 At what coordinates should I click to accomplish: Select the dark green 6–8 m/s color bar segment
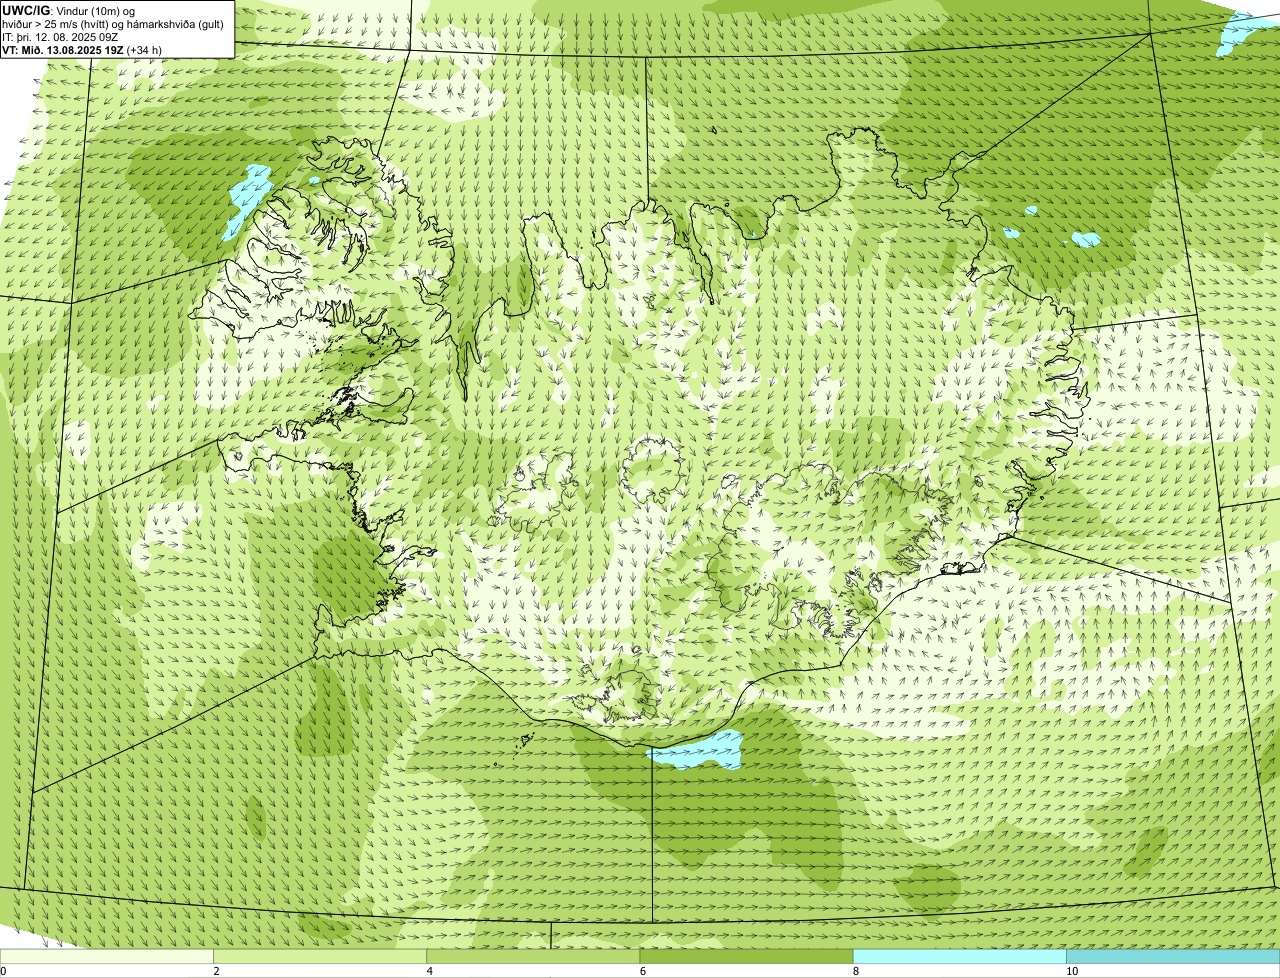coord(746,956)
